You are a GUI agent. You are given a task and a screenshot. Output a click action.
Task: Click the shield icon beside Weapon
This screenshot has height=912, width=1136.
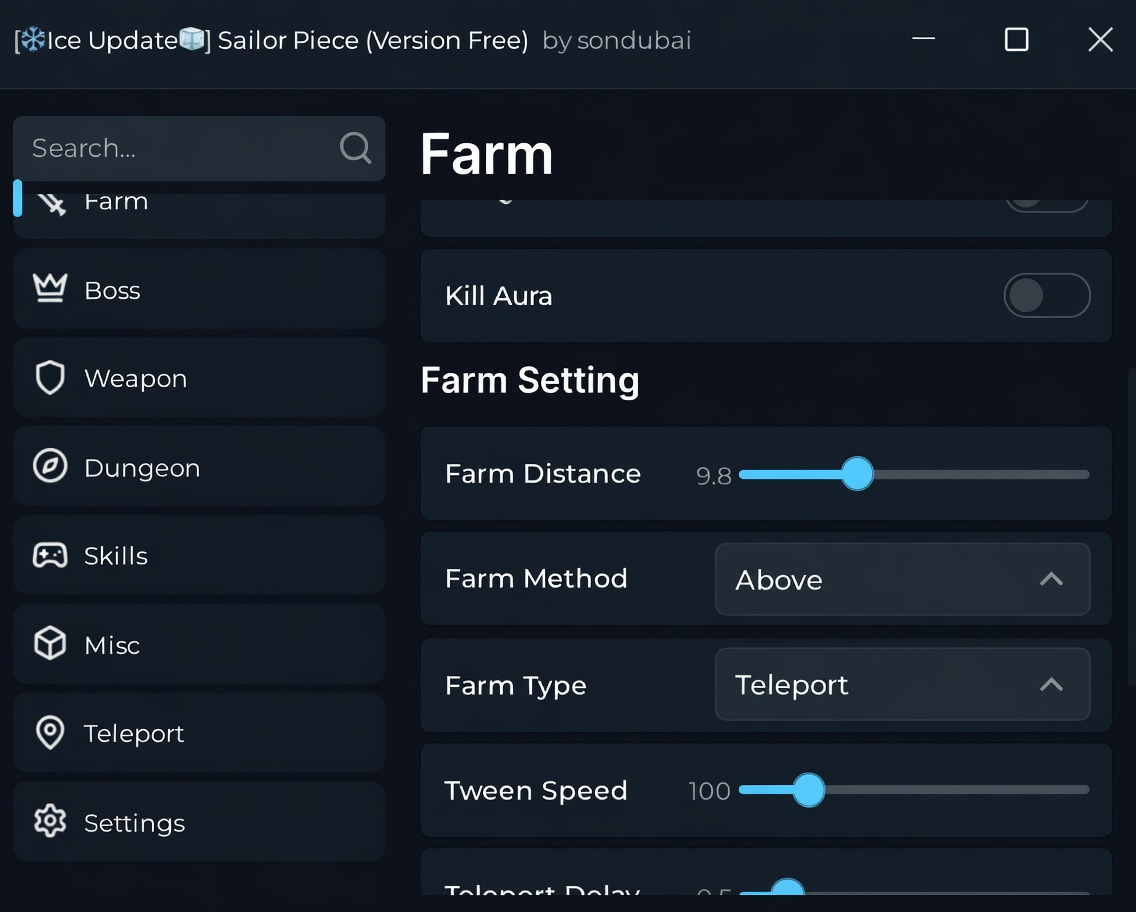pos(50,378)
